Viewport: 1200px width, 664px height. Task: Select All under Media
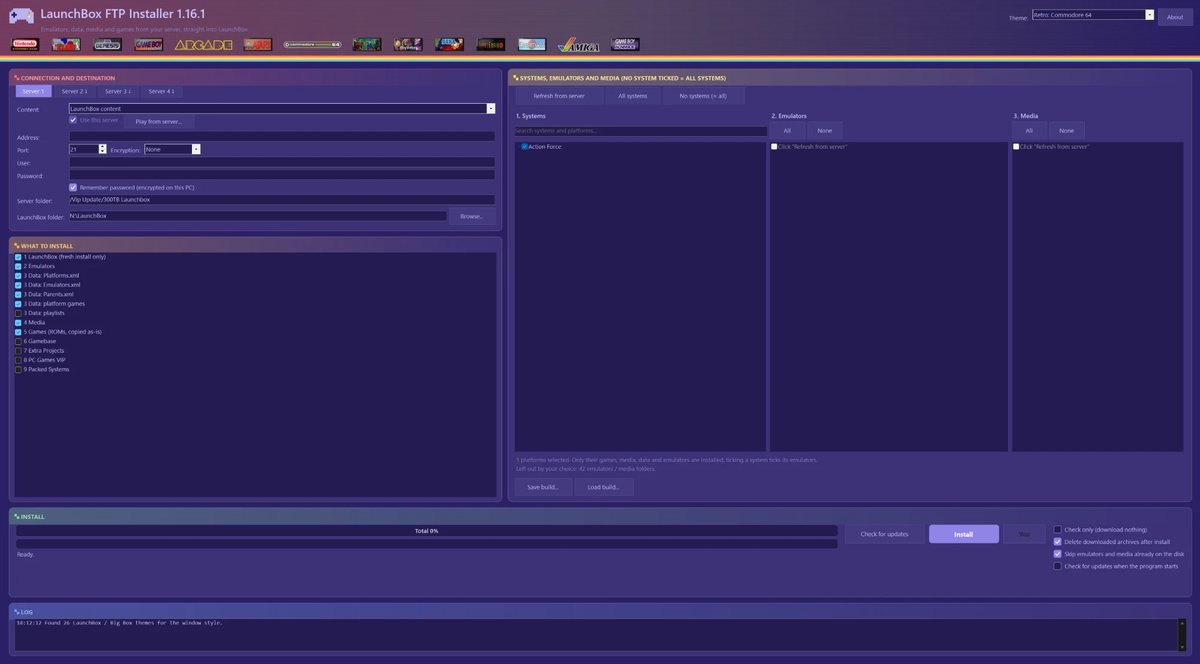coord(1029,130)
